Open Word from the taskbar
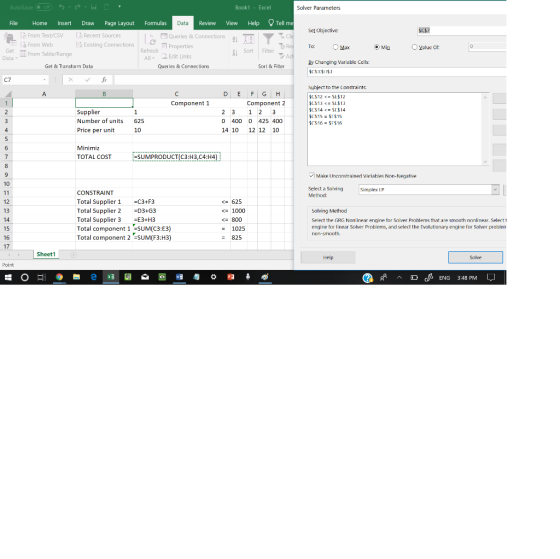The height and width of the screenshot is (559, 560). pyautogui.click(x=179, y=277)
